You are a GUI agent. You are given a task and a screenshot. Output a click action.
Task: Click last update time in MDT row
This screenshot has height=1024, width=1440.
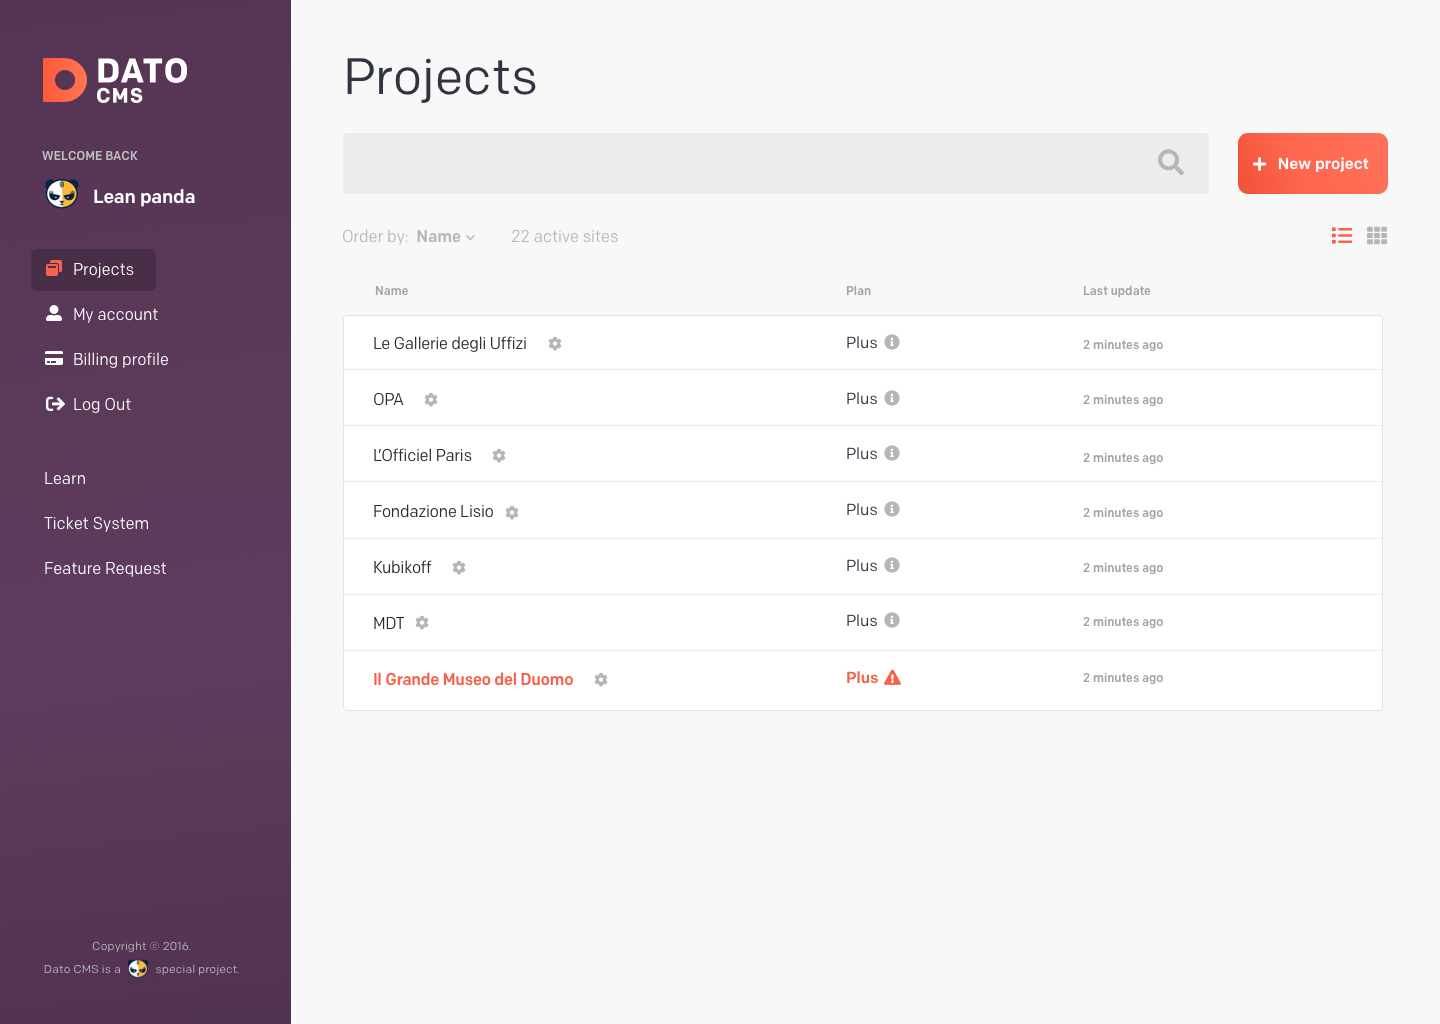click(x=1123, y=621)
